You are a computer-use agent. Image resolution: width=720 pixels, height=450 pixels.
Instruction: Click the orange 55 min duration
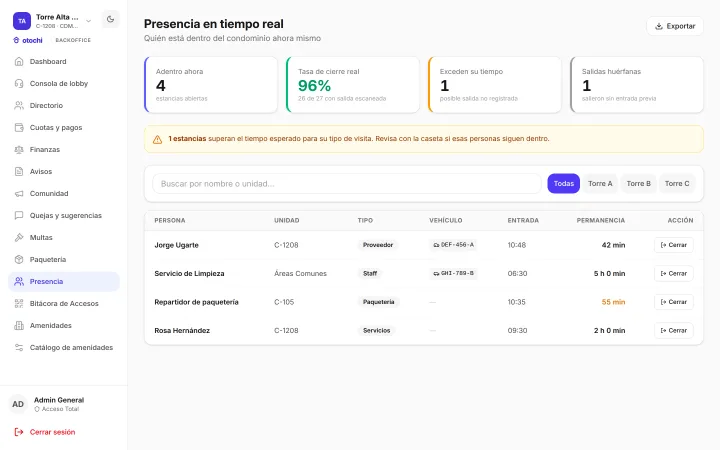click(x=613, y=302)
